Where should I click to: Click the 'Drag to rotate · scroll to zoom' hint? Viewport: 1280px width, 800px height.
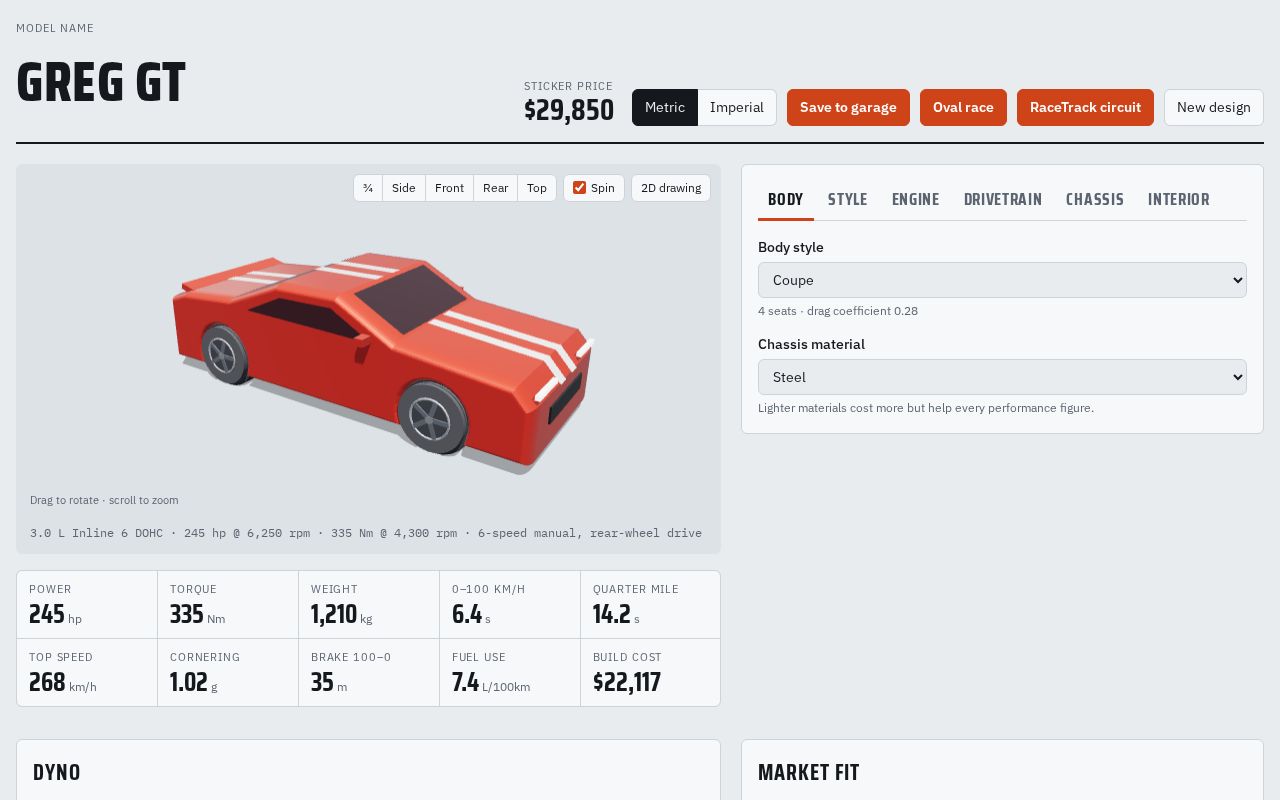point(104,500)
